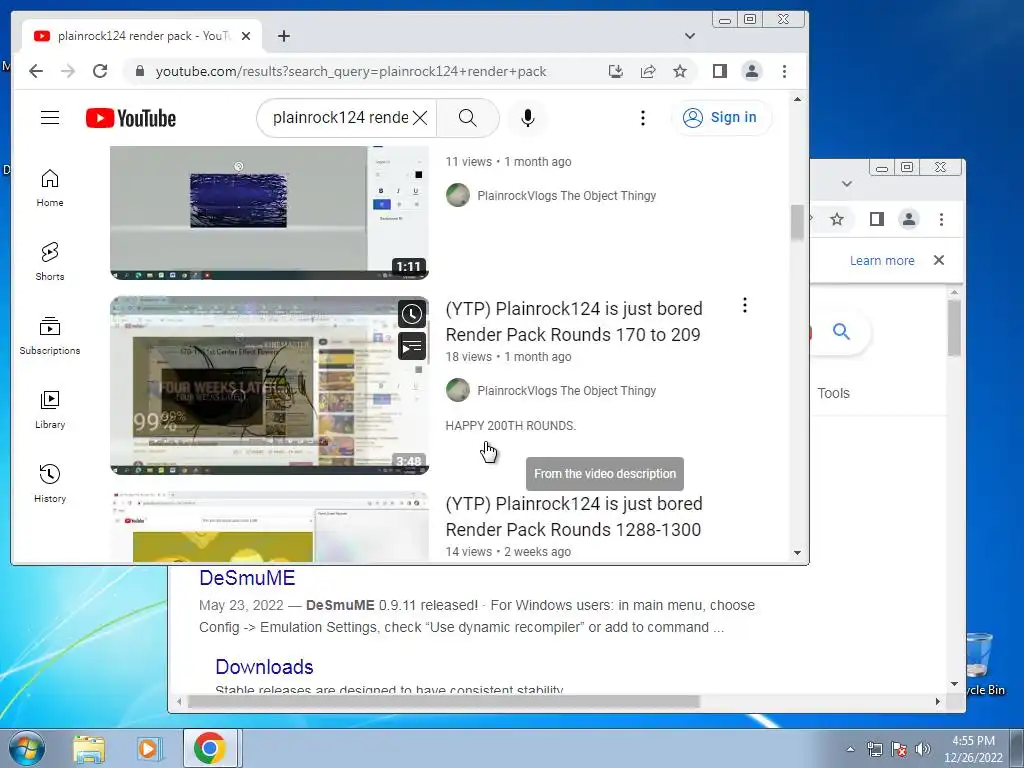This screenshot has width=1024, height=768.
Task: Open a new tab in front Chrome window
Action: (283, 36)
